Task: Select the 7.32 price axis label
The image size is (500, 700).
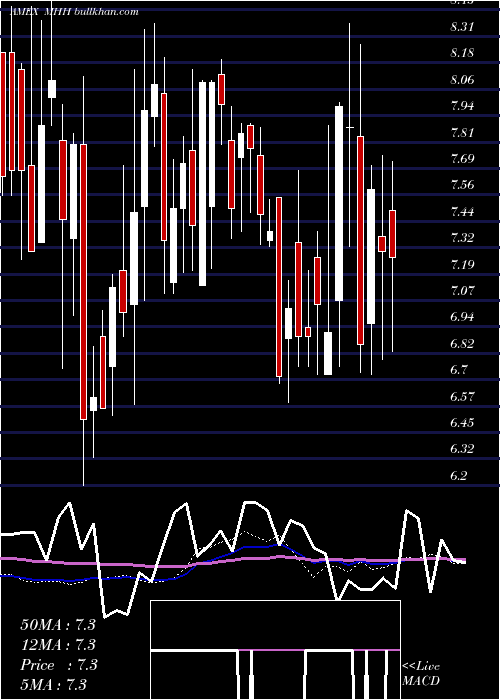Action: [462, 238]
